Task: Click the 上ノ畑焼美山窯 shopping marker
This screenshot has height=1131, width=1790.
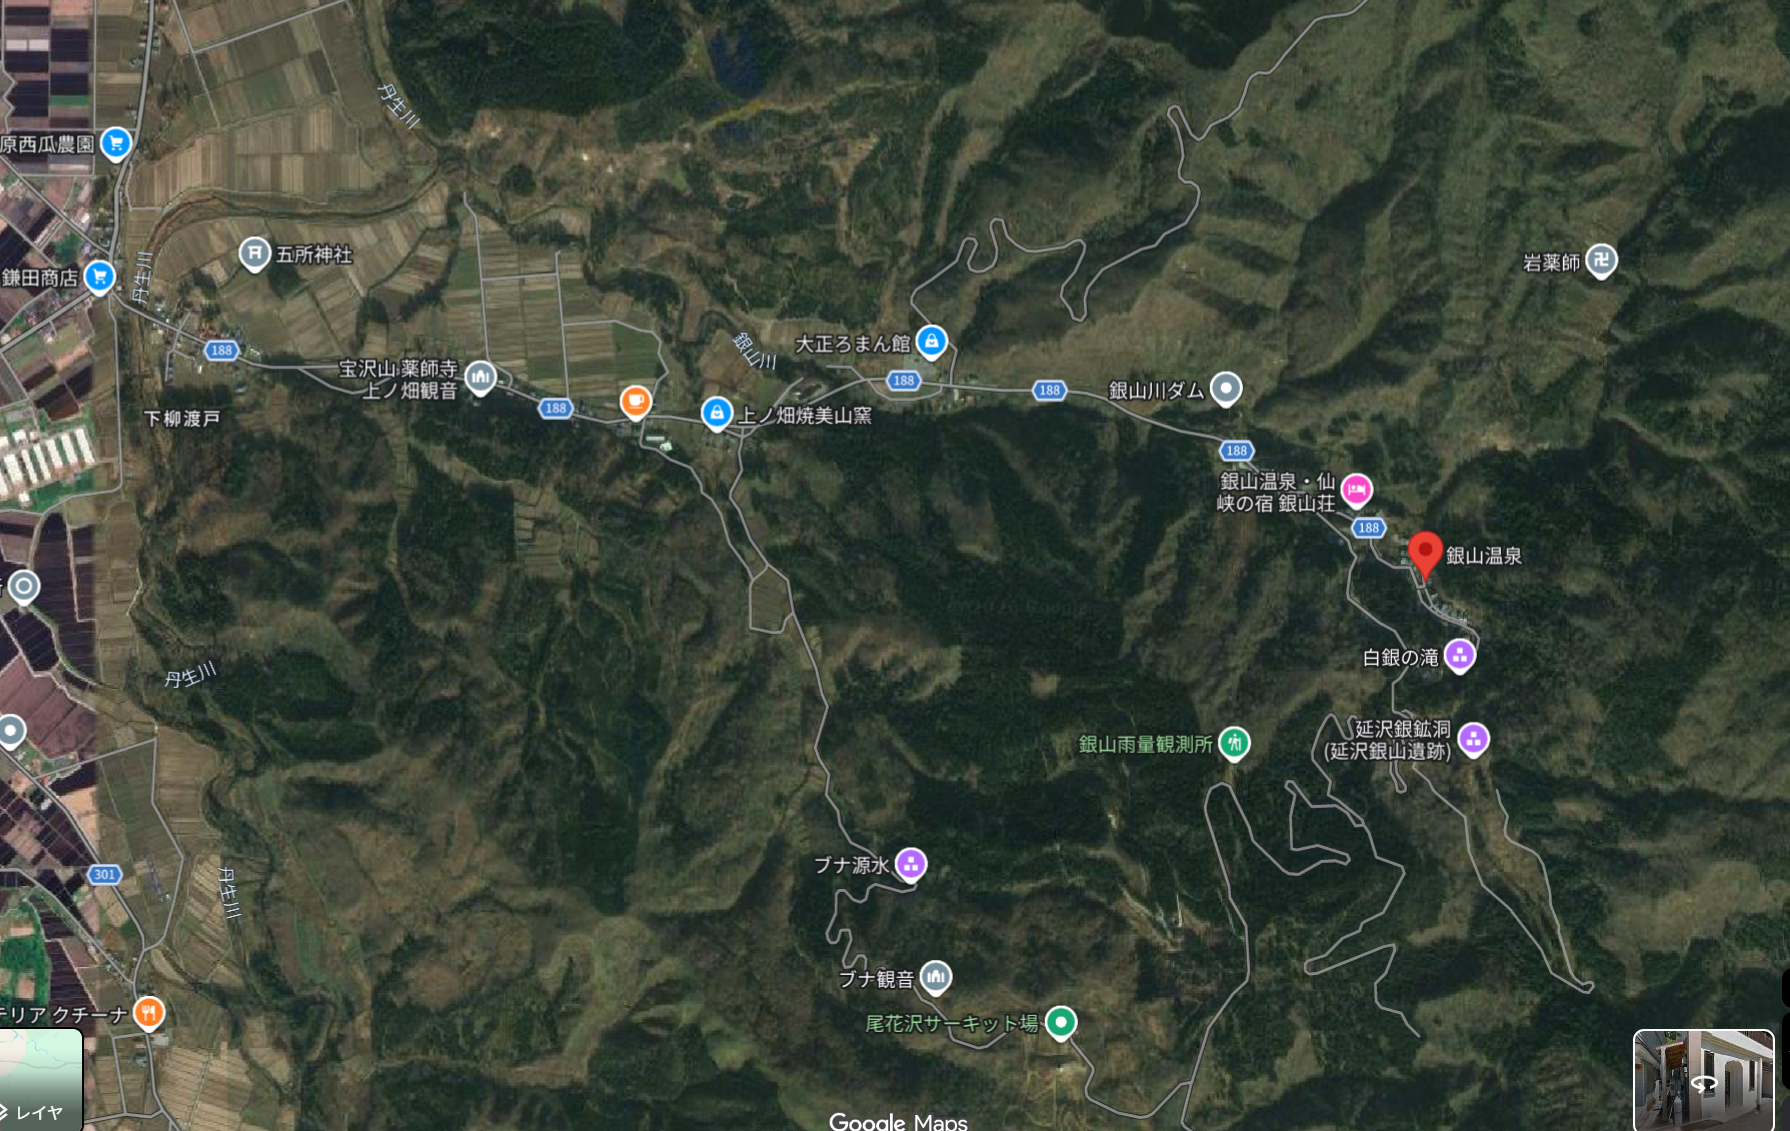Action: (716, 413)
